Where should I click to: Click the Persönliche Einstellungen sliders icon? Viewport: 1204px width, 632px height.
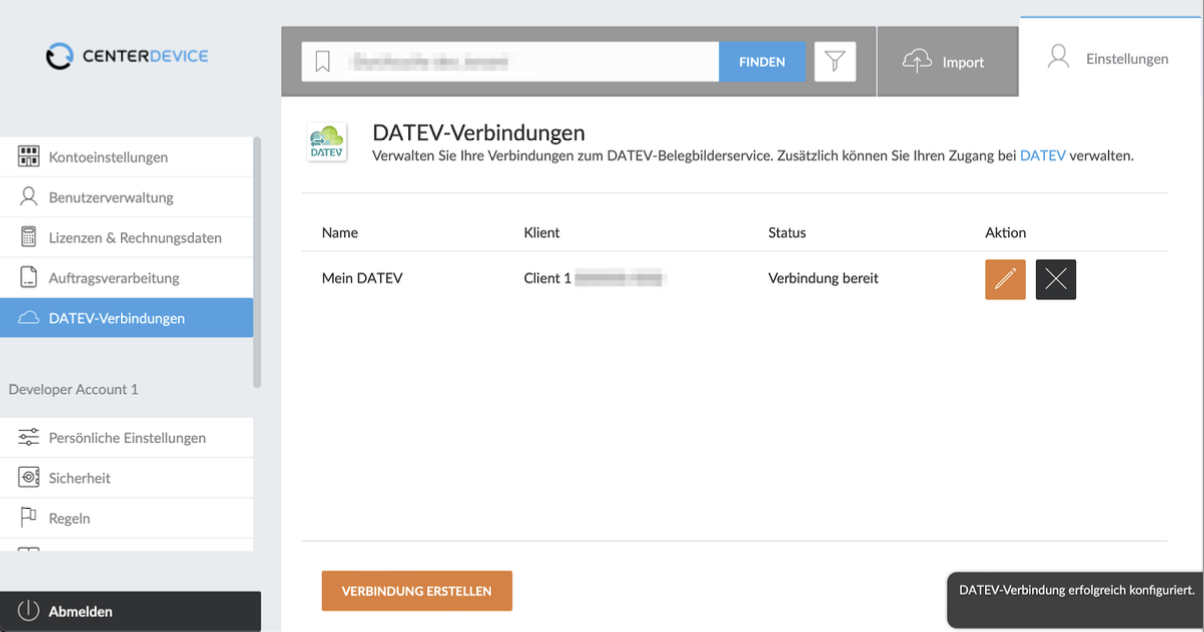(x=29, y=437)
